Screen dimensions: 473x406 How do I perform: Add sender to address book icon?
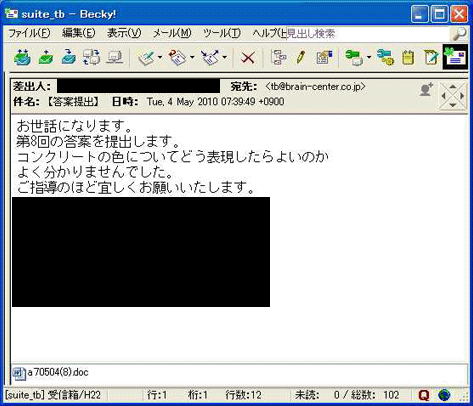click(426, 90)
